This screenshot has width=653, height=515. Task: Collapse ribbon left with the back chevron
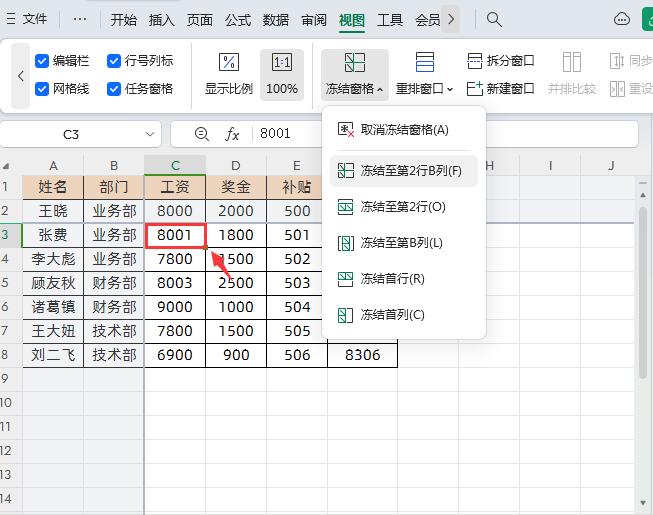(20, 76)
